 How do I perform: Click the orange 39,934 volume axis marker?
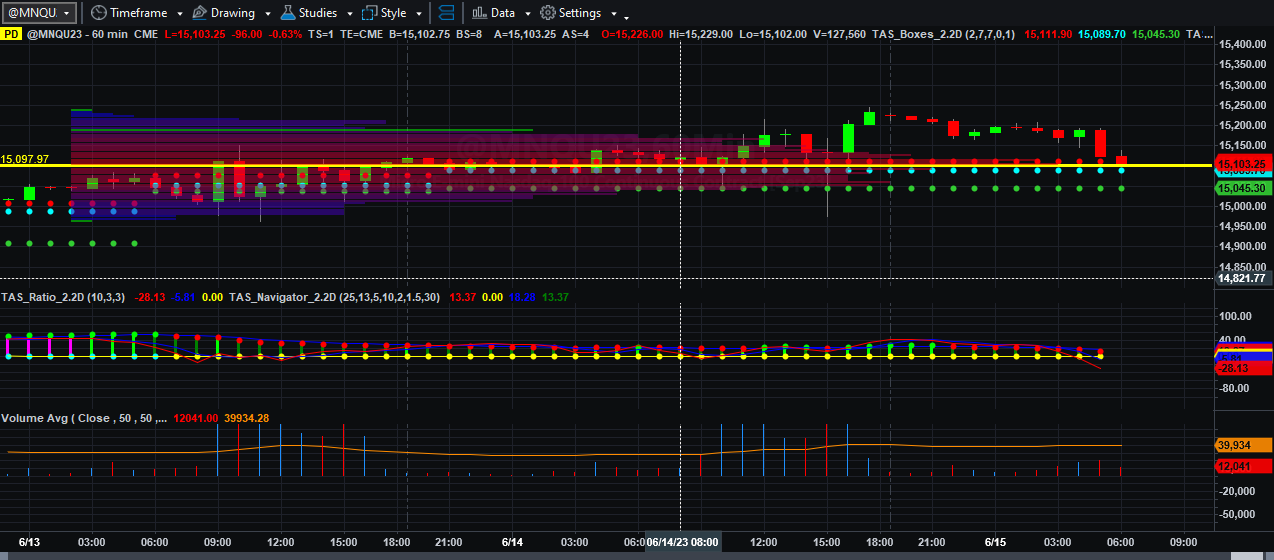(x=1242, y=445)
